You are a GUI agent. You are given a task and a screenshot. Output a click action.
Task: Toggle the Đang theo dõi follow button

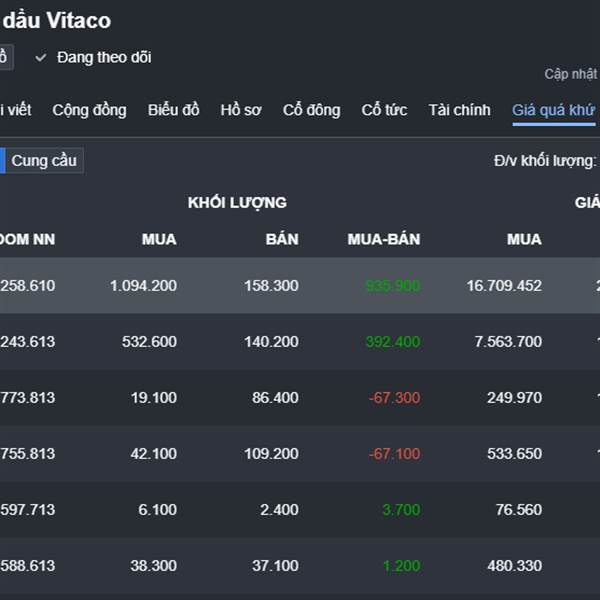coord(103,58)
